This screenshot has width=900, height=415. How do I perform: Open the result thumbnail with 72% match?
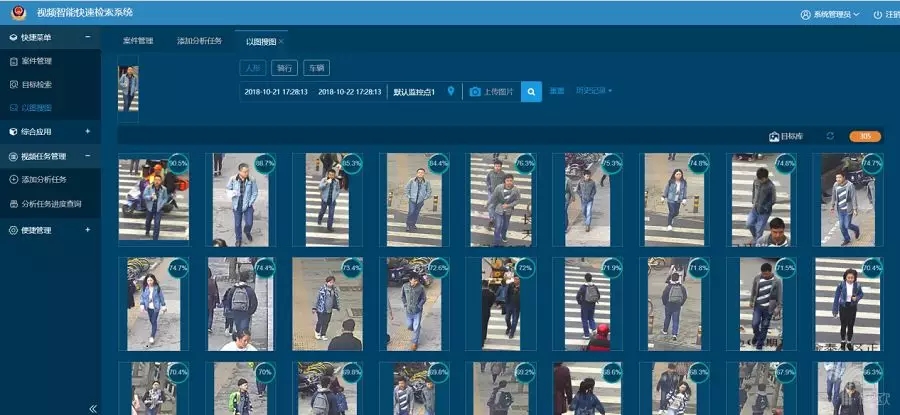[501, 304]
